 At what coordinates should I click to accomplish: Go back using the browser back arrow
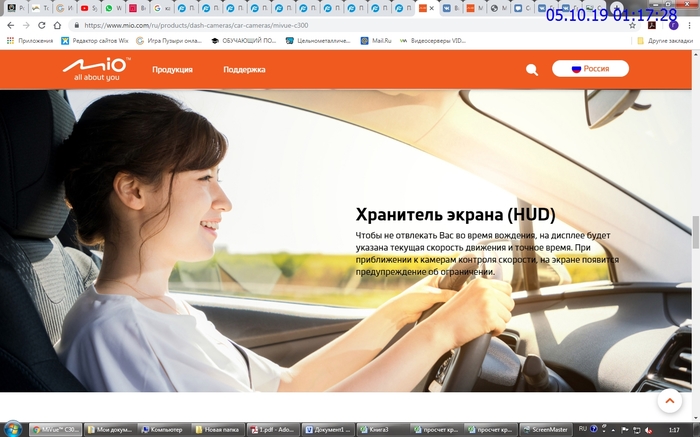tap(10, 25)
